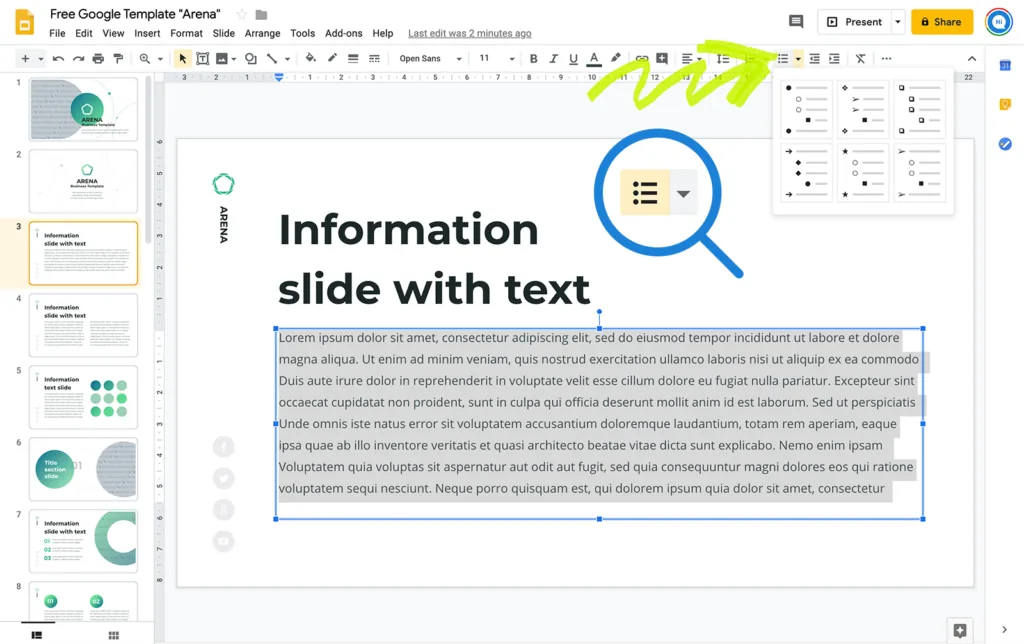Expand the Zoom level dropdown arrow
The image size is (1024, 644).
point(160,59)
